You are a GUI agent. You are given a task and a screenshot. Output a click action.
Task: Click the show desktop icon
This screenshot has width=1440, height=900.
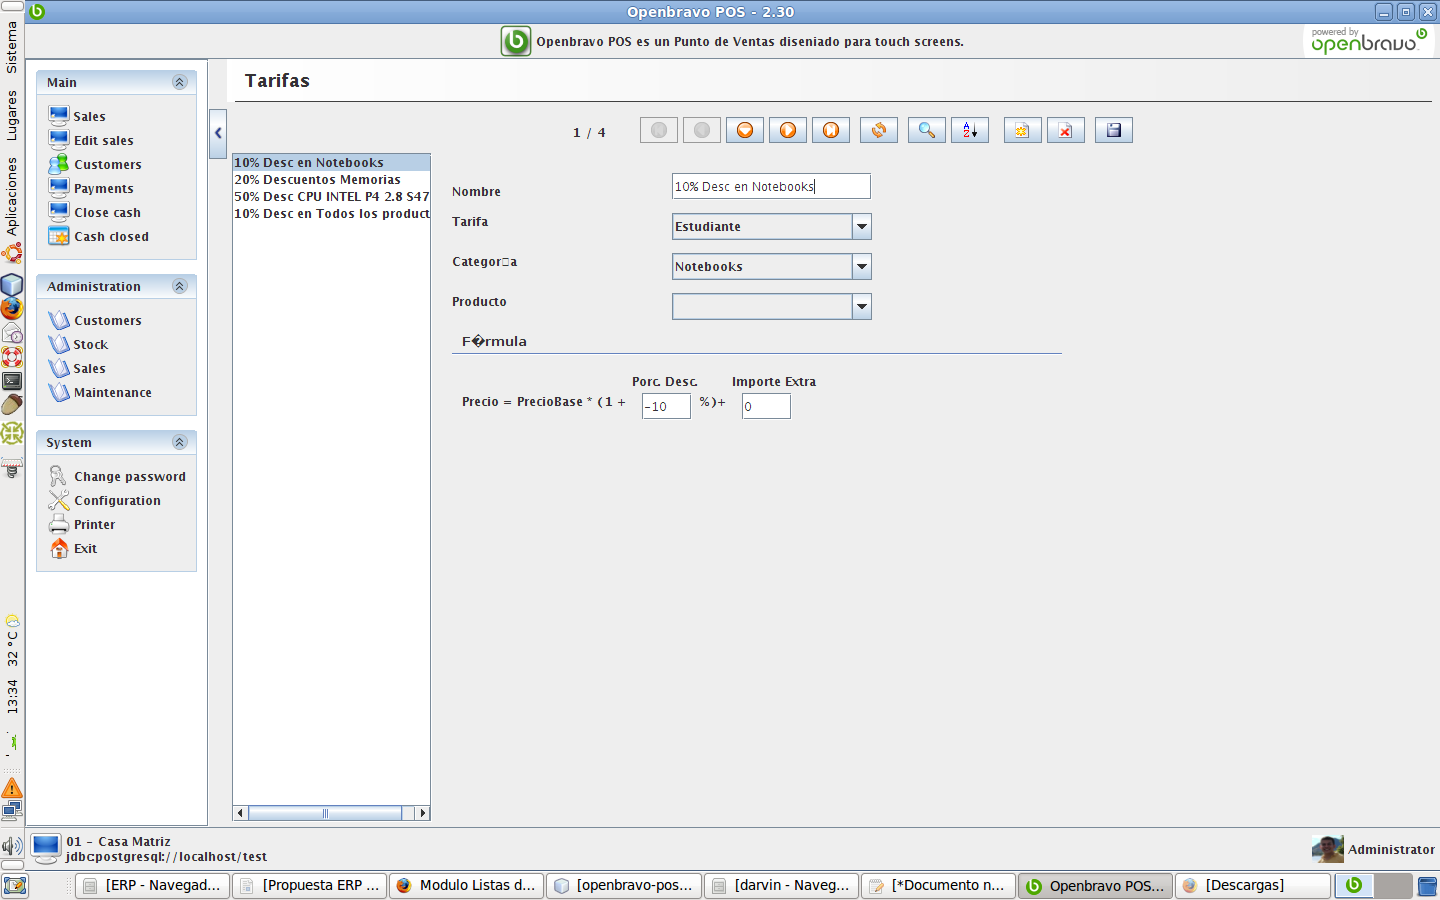(x=15, y=886)
